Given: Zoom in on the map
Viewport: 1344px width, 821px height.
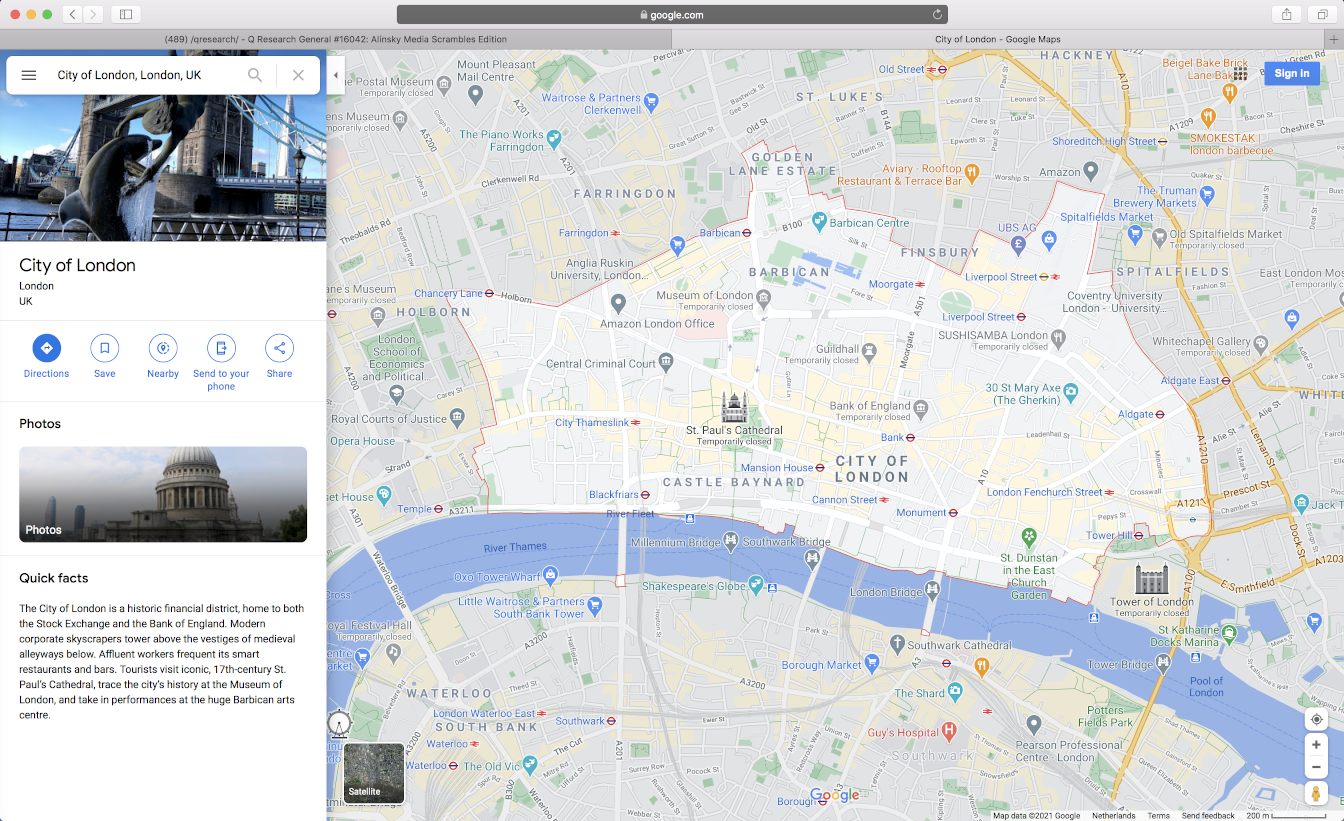Looking at the screenshot, I should click(1316, 745).
